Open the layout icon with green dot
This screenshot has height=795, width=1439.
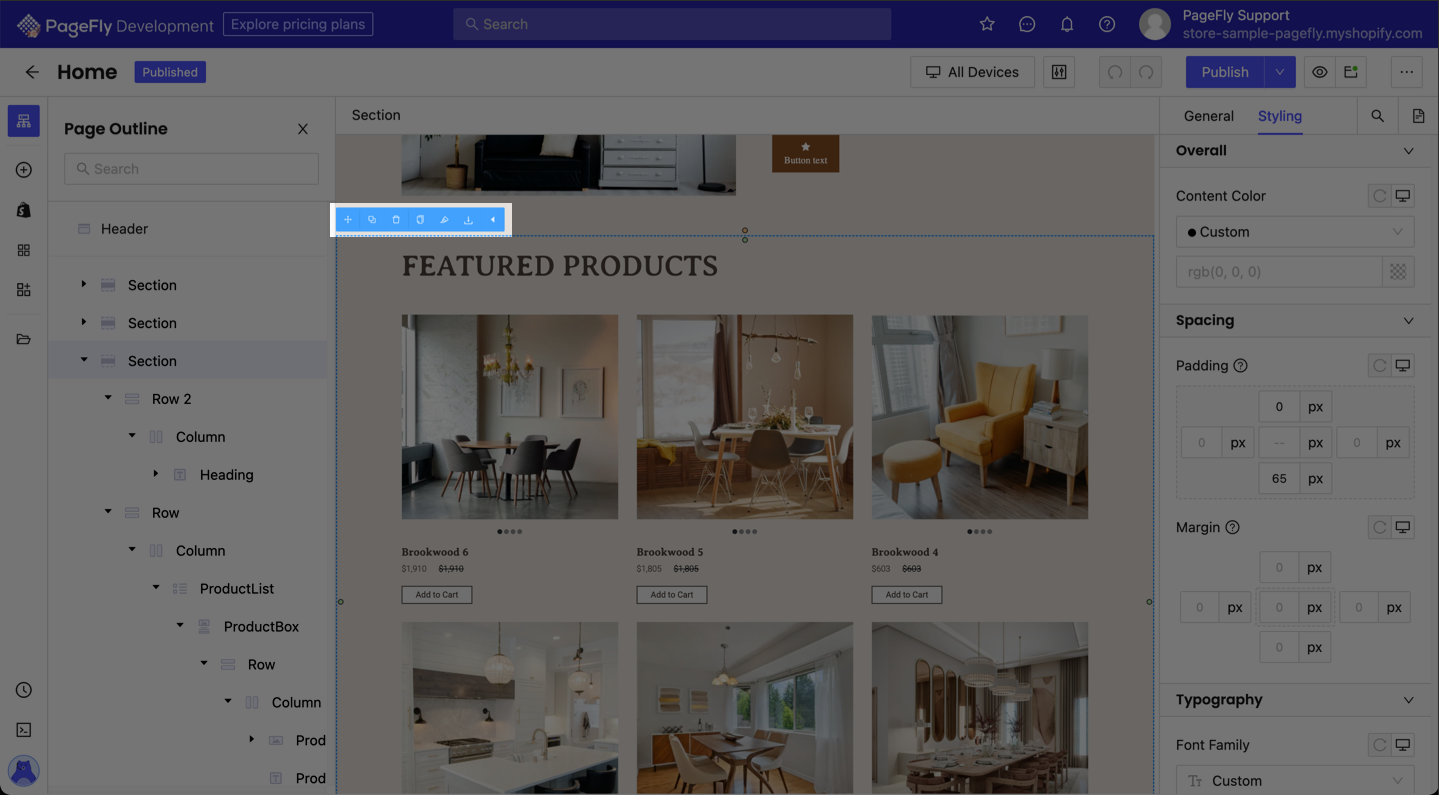[x=1351, y=72]
